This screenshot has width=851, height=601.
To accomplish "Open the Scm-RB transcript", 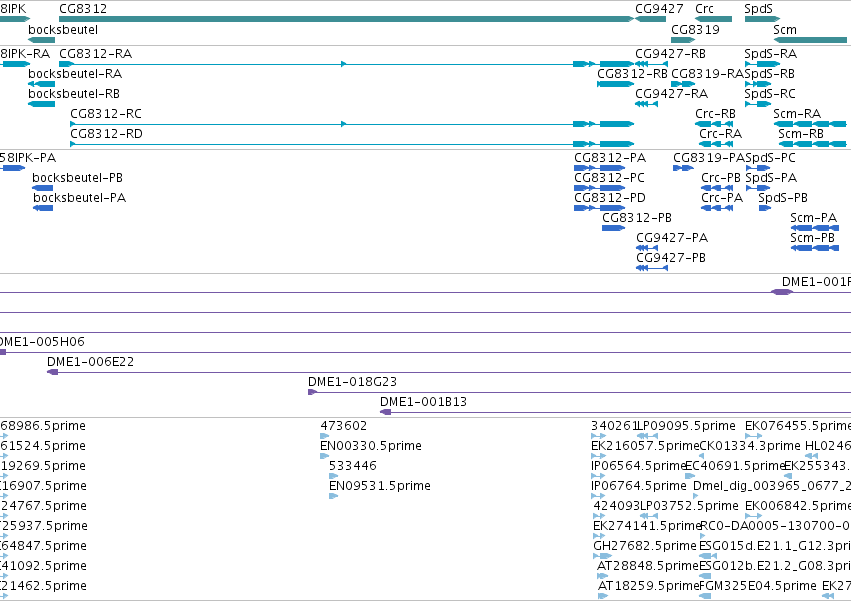I will click(801, 134).
